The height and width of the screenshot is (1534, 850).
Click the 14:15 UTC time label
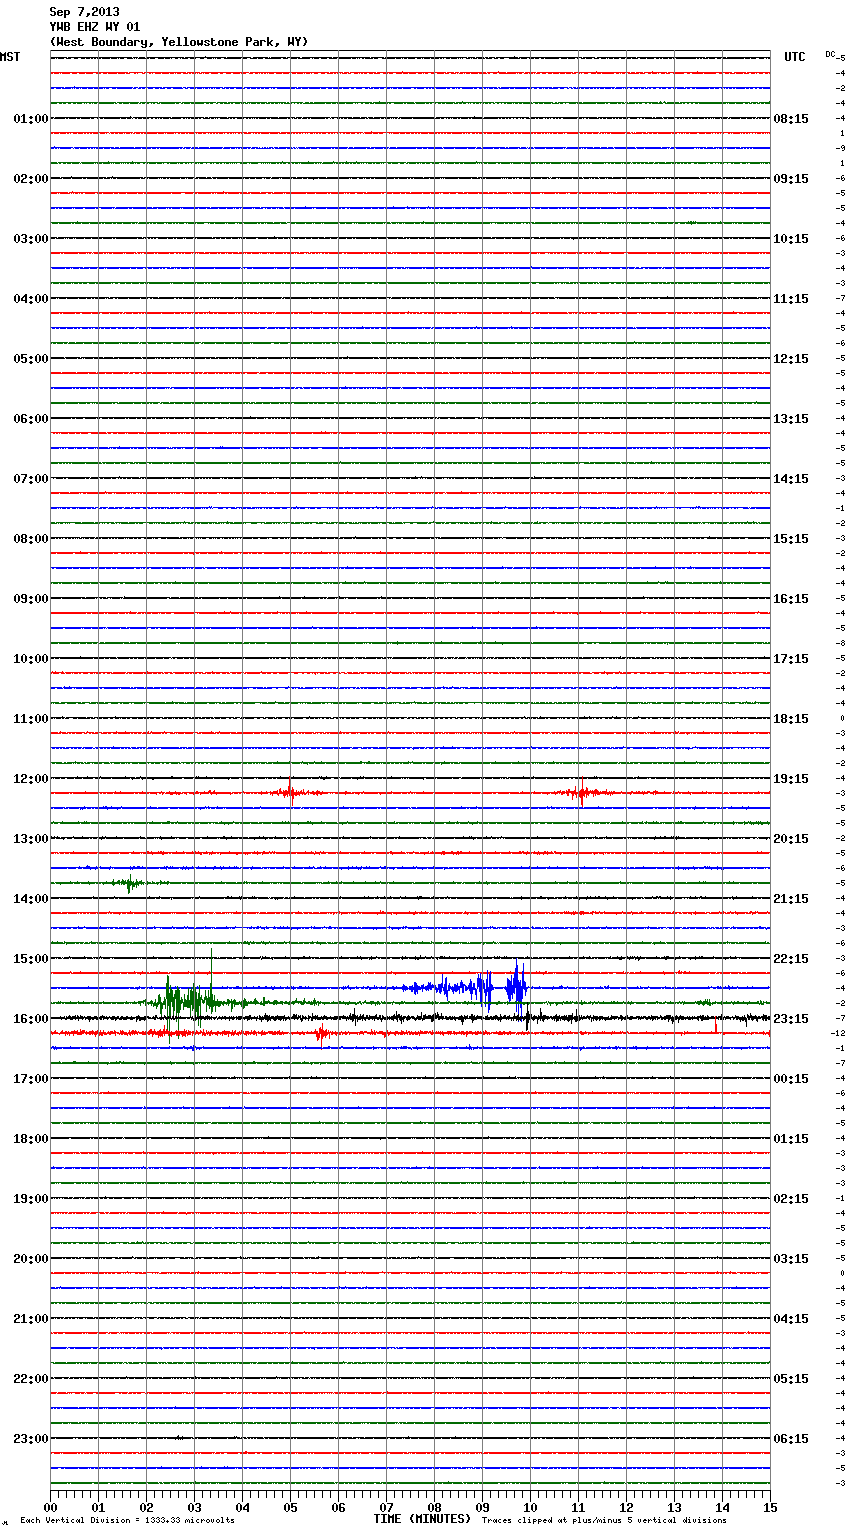click(x=791, y=478)
